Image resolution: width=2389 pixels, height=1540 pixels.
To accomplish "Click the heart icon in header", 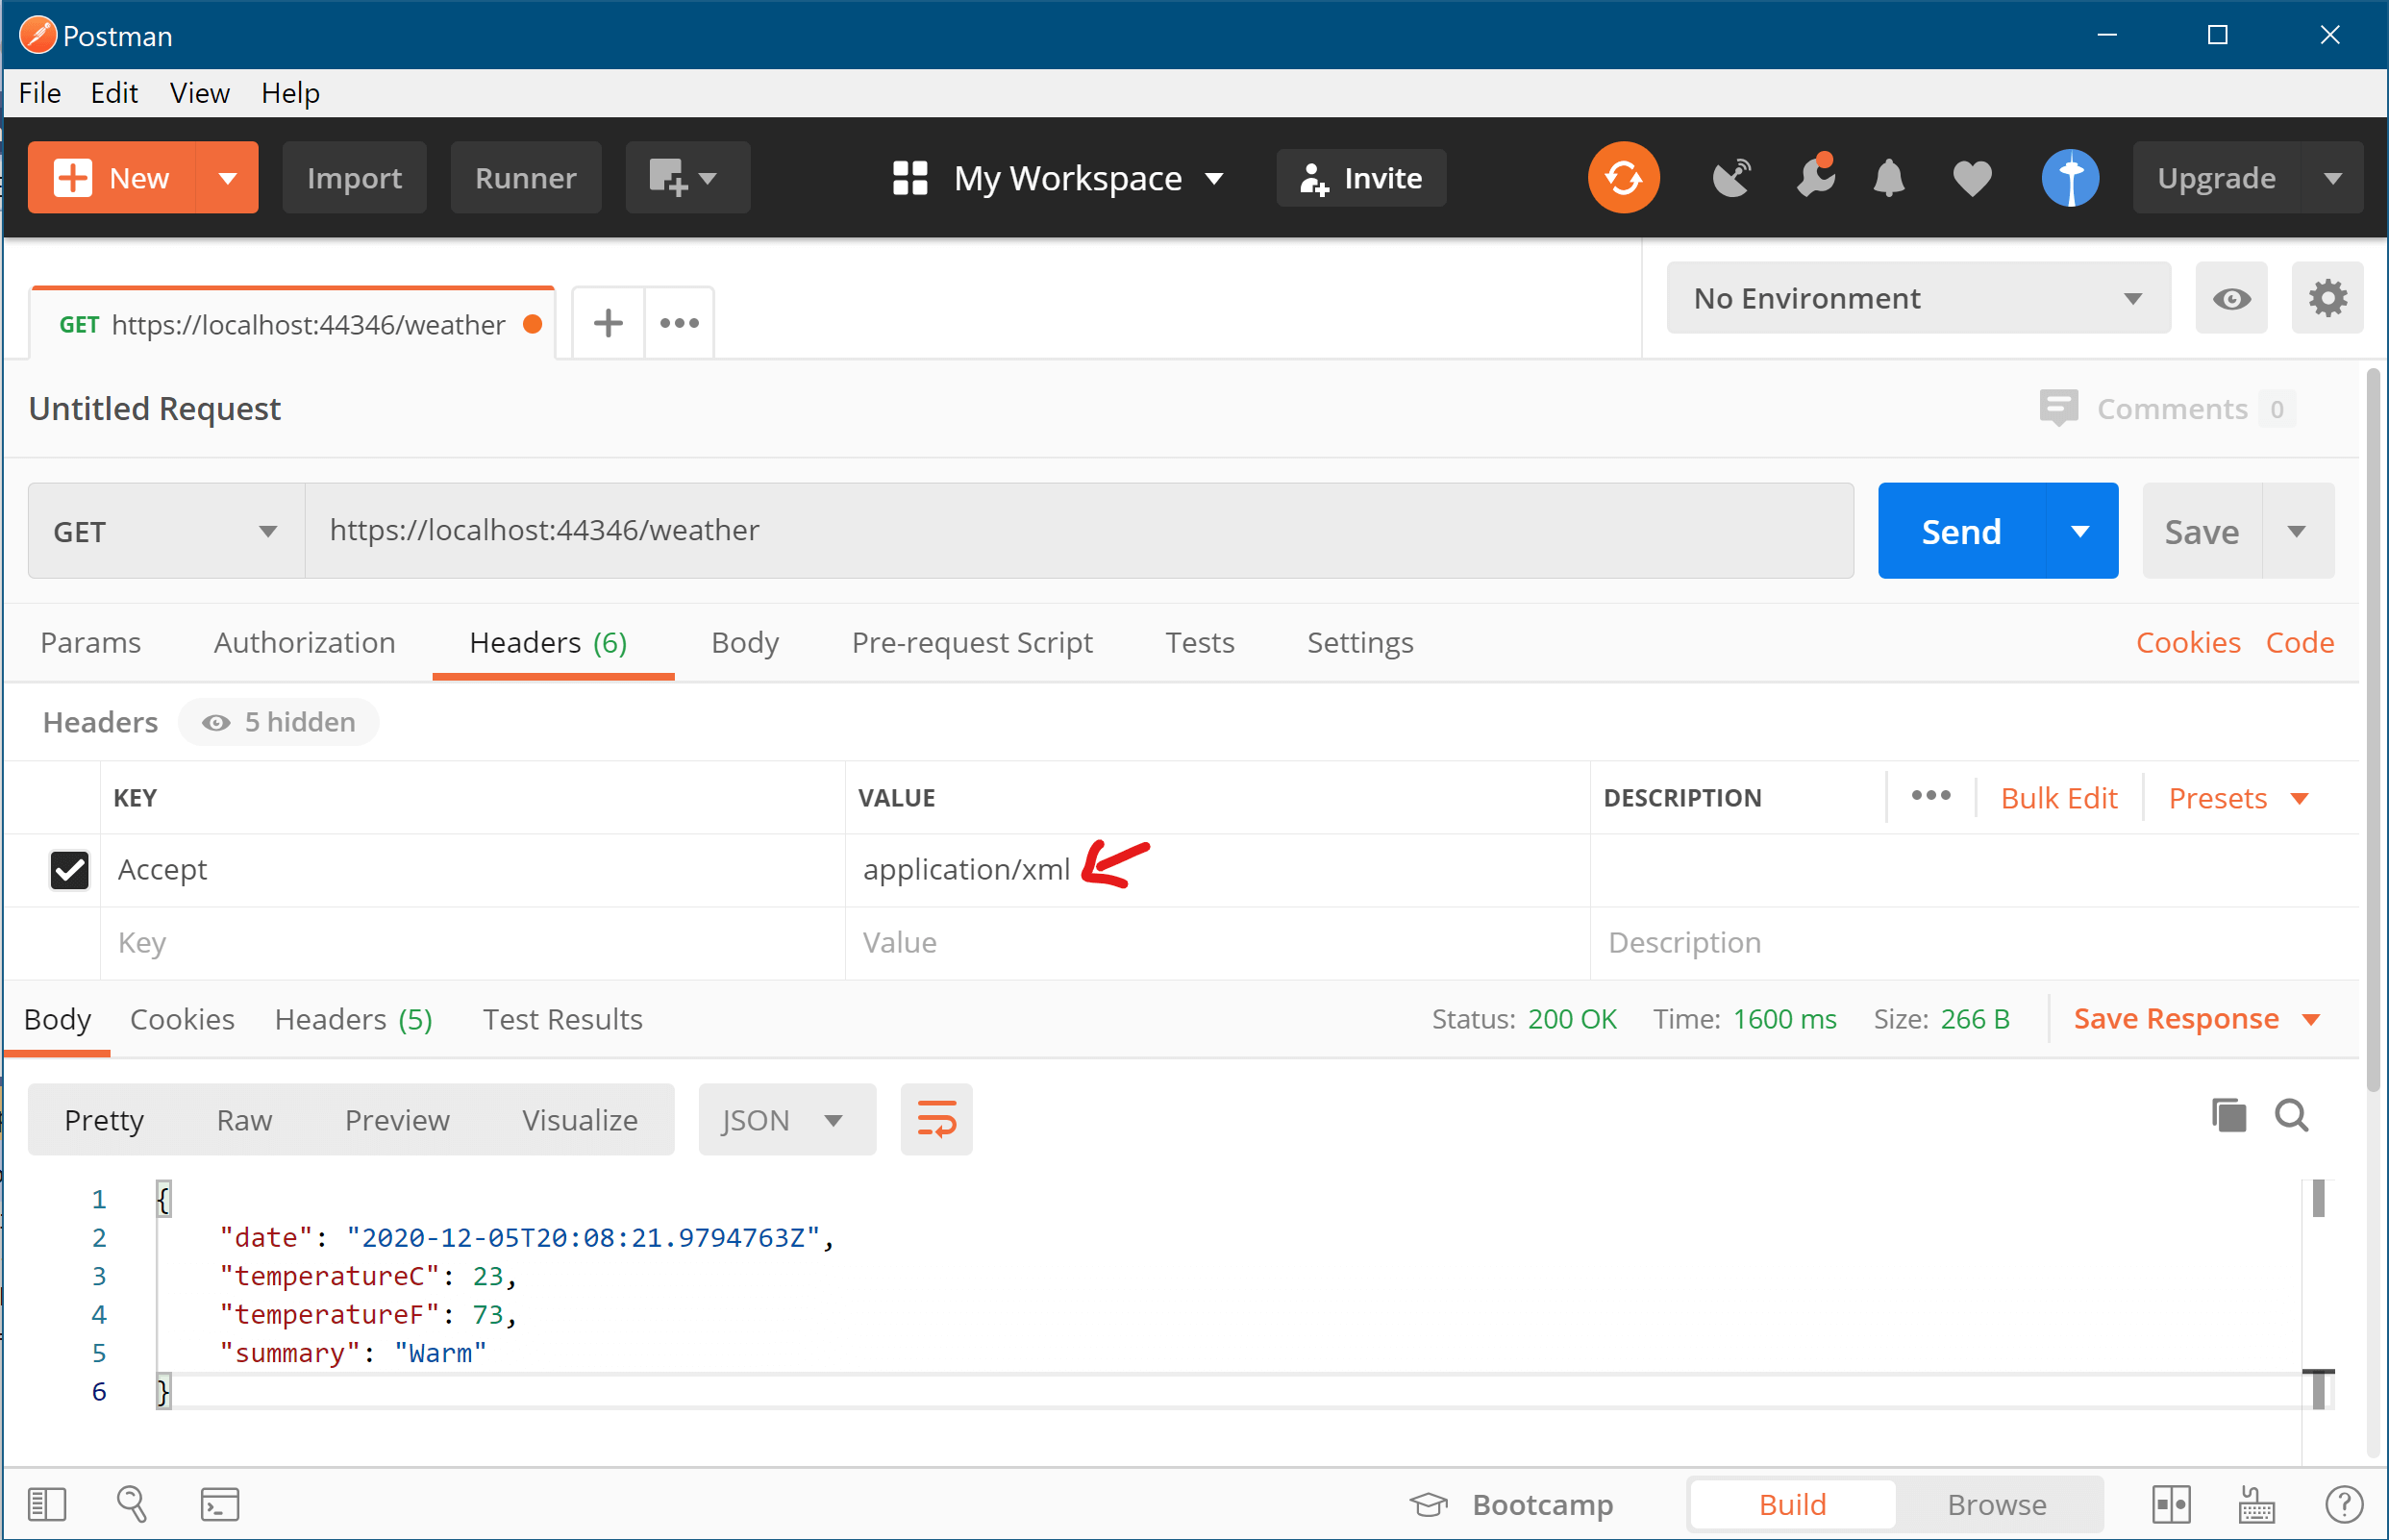I will point(1972,179).
